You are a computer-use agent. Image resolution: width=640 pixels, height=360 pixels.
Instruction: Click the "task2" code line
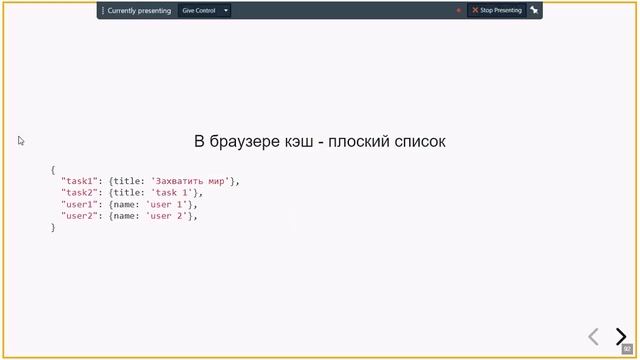tap(131, 193)
